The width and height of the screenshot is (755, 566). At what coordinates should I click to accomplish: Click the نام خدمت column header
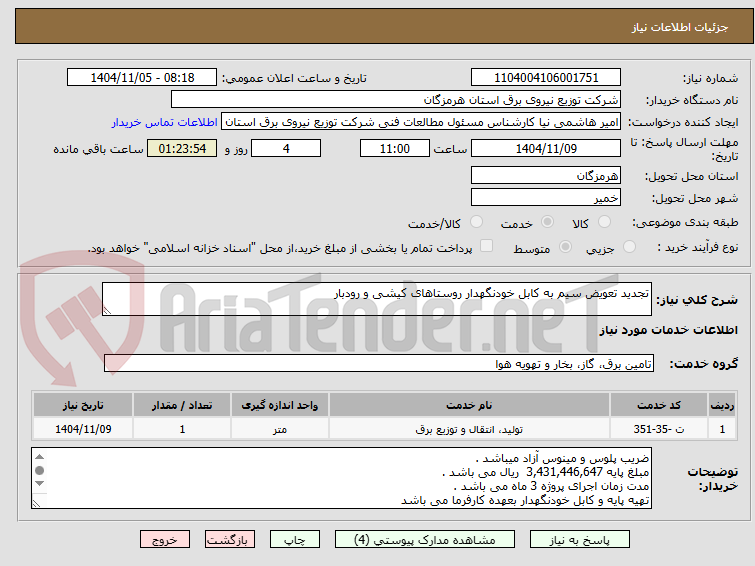[x=469, y=405]
